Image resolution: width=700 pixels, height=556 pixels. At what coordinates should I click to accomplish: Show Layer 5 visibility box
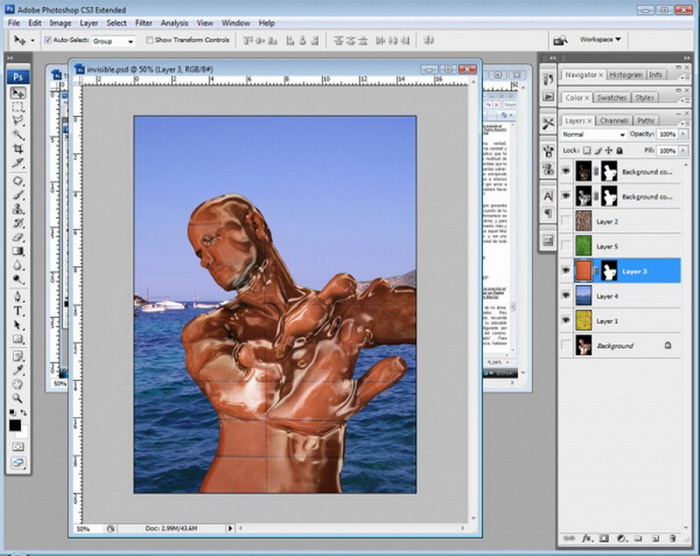click(566, 246)
